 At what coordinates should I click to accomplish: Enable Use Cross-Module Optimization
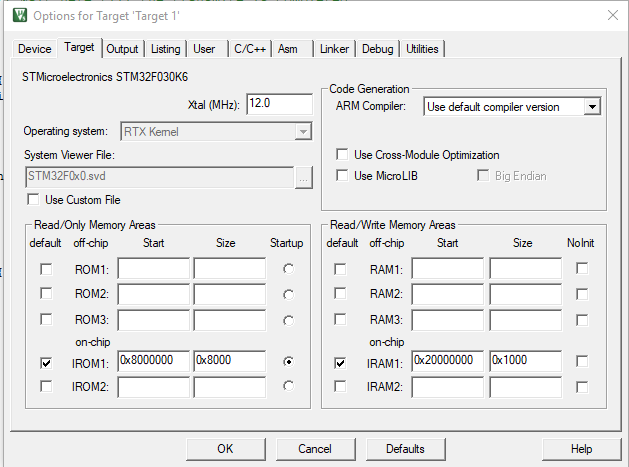click(342, 154)
